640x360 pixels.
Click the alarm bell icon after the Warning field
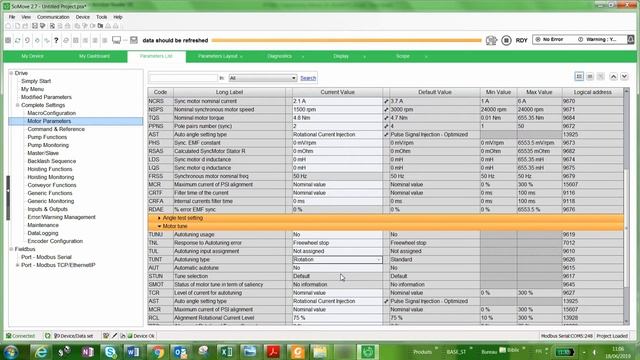pos(631,39)
